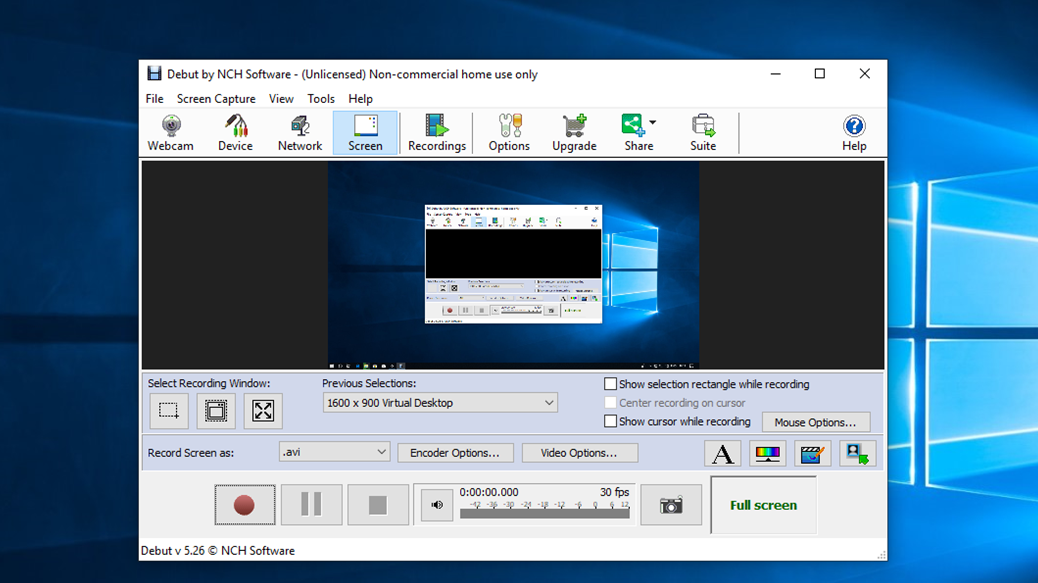This screenshot has width=1038, height=583.
Task: Click the Pause recording button
Action: [311, 505]
